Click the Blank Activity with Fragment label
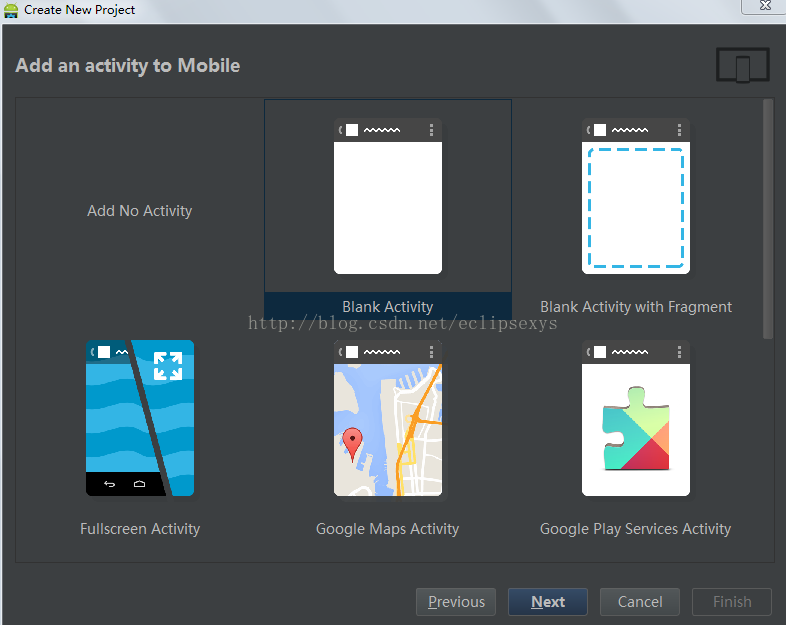Image resolution: width=786 pixels, height=625 pixels. click(636, 306)
